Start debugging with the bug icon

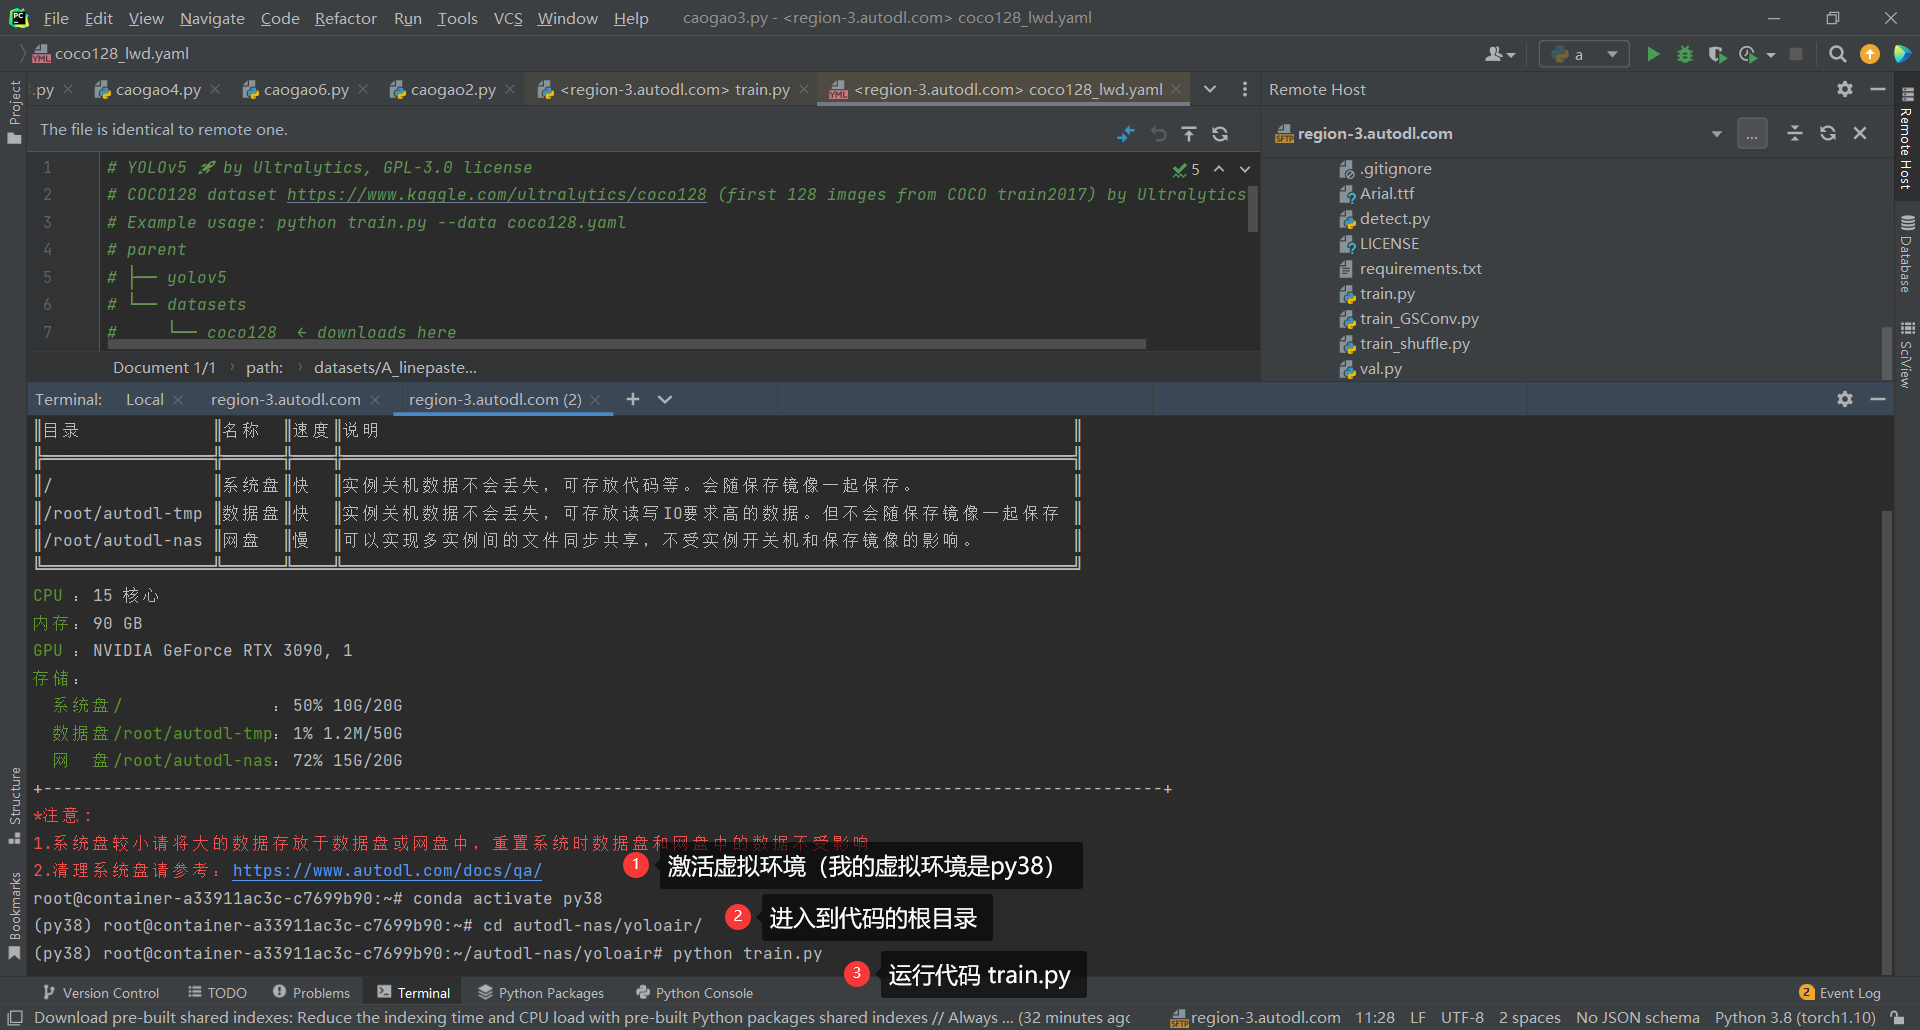tap(1685, 54)
